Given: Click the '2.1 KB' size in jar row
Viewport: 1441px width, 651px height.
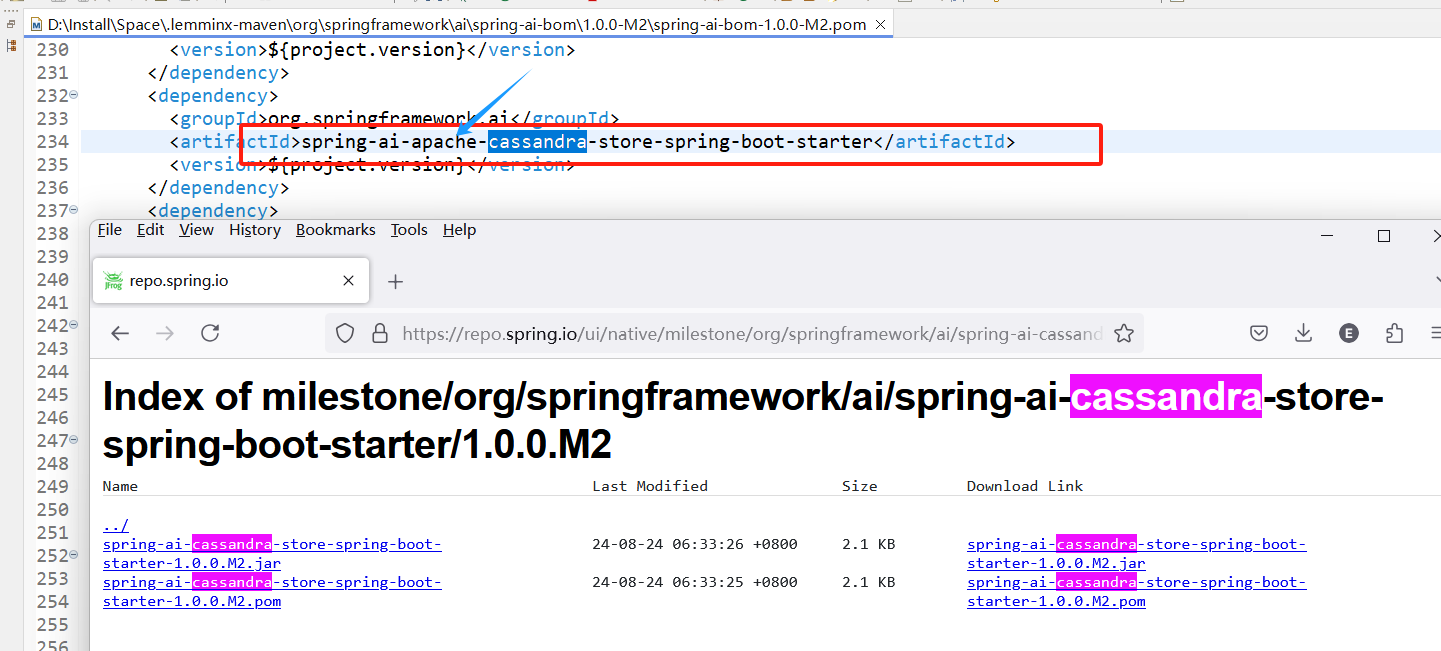Looking at the screenshot, I should [868, 545].
